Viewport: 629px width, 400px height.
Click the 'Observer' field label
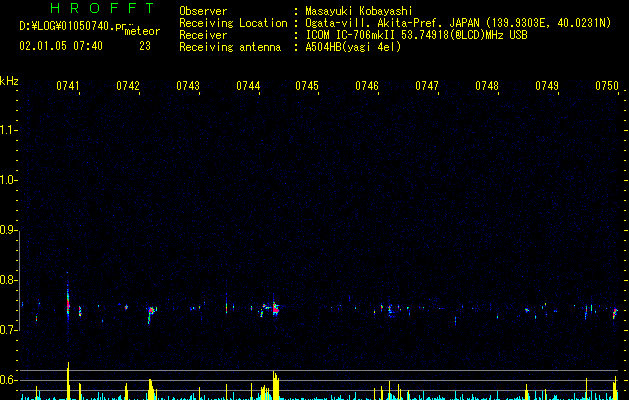pyautogui.click(x=203, y=11)
